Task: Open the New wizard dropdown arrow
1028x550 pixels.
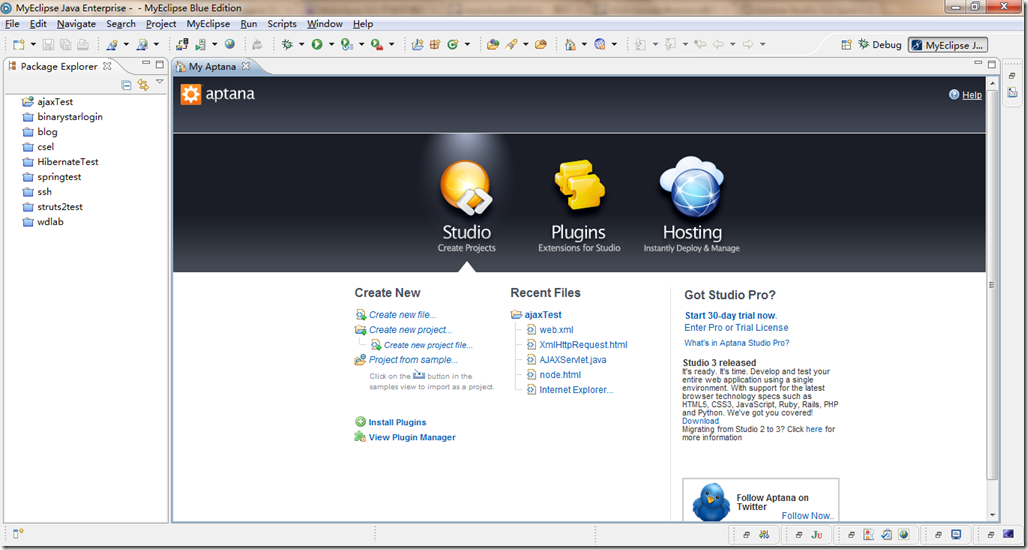Action: click(x=33, y=45)
